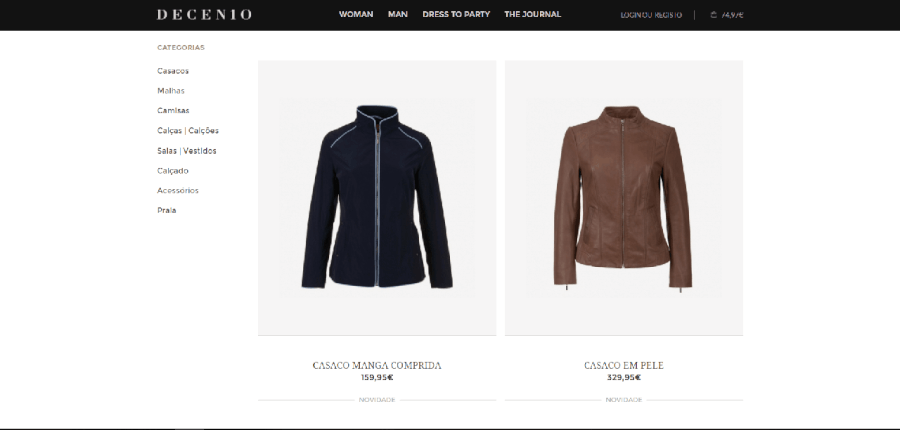Screen dimensions: 900x430
Task: Open Saias | Vestidos category
Action: [187, 151]
